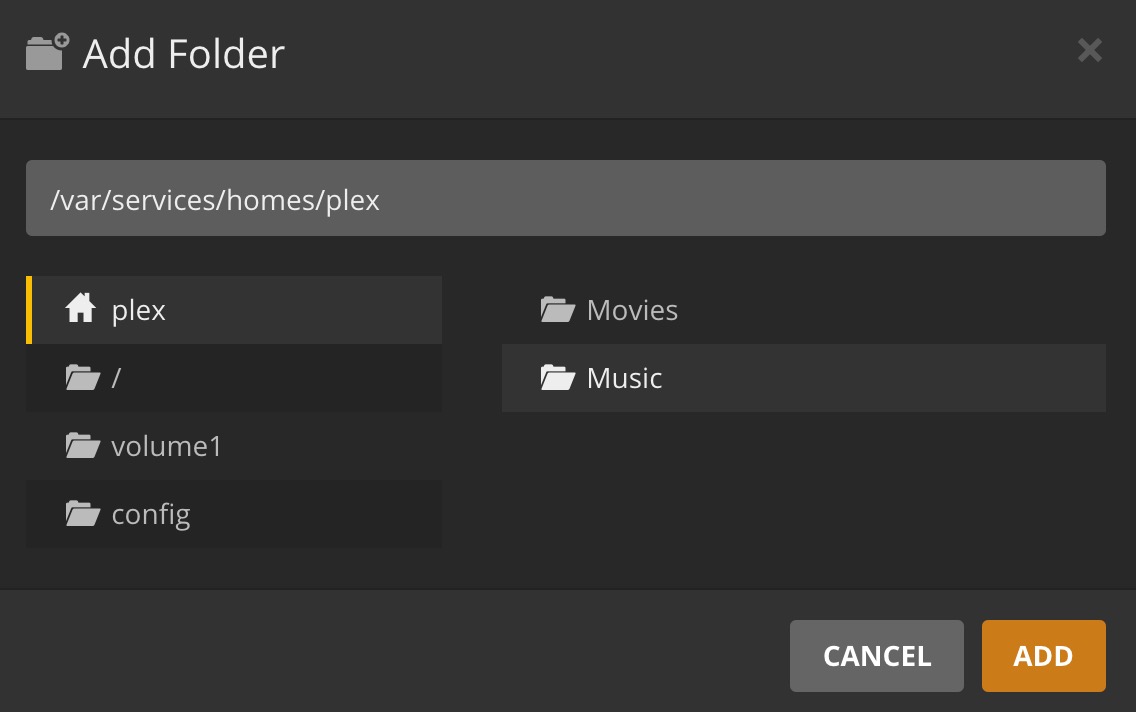Open the Movies folder by its name
The width and height of the screenshot is (1136, 712).
[632, 310]
